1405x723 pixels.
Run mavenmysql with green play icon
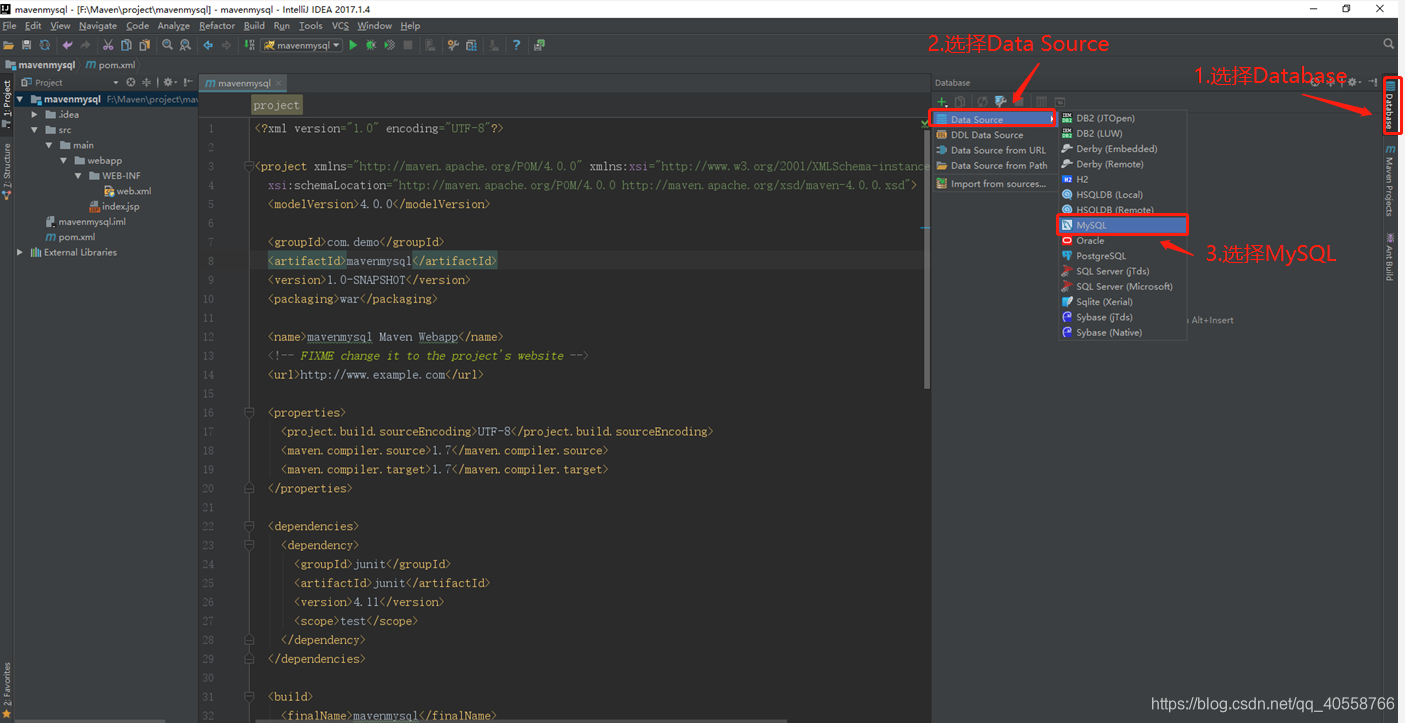coord(353,45)
